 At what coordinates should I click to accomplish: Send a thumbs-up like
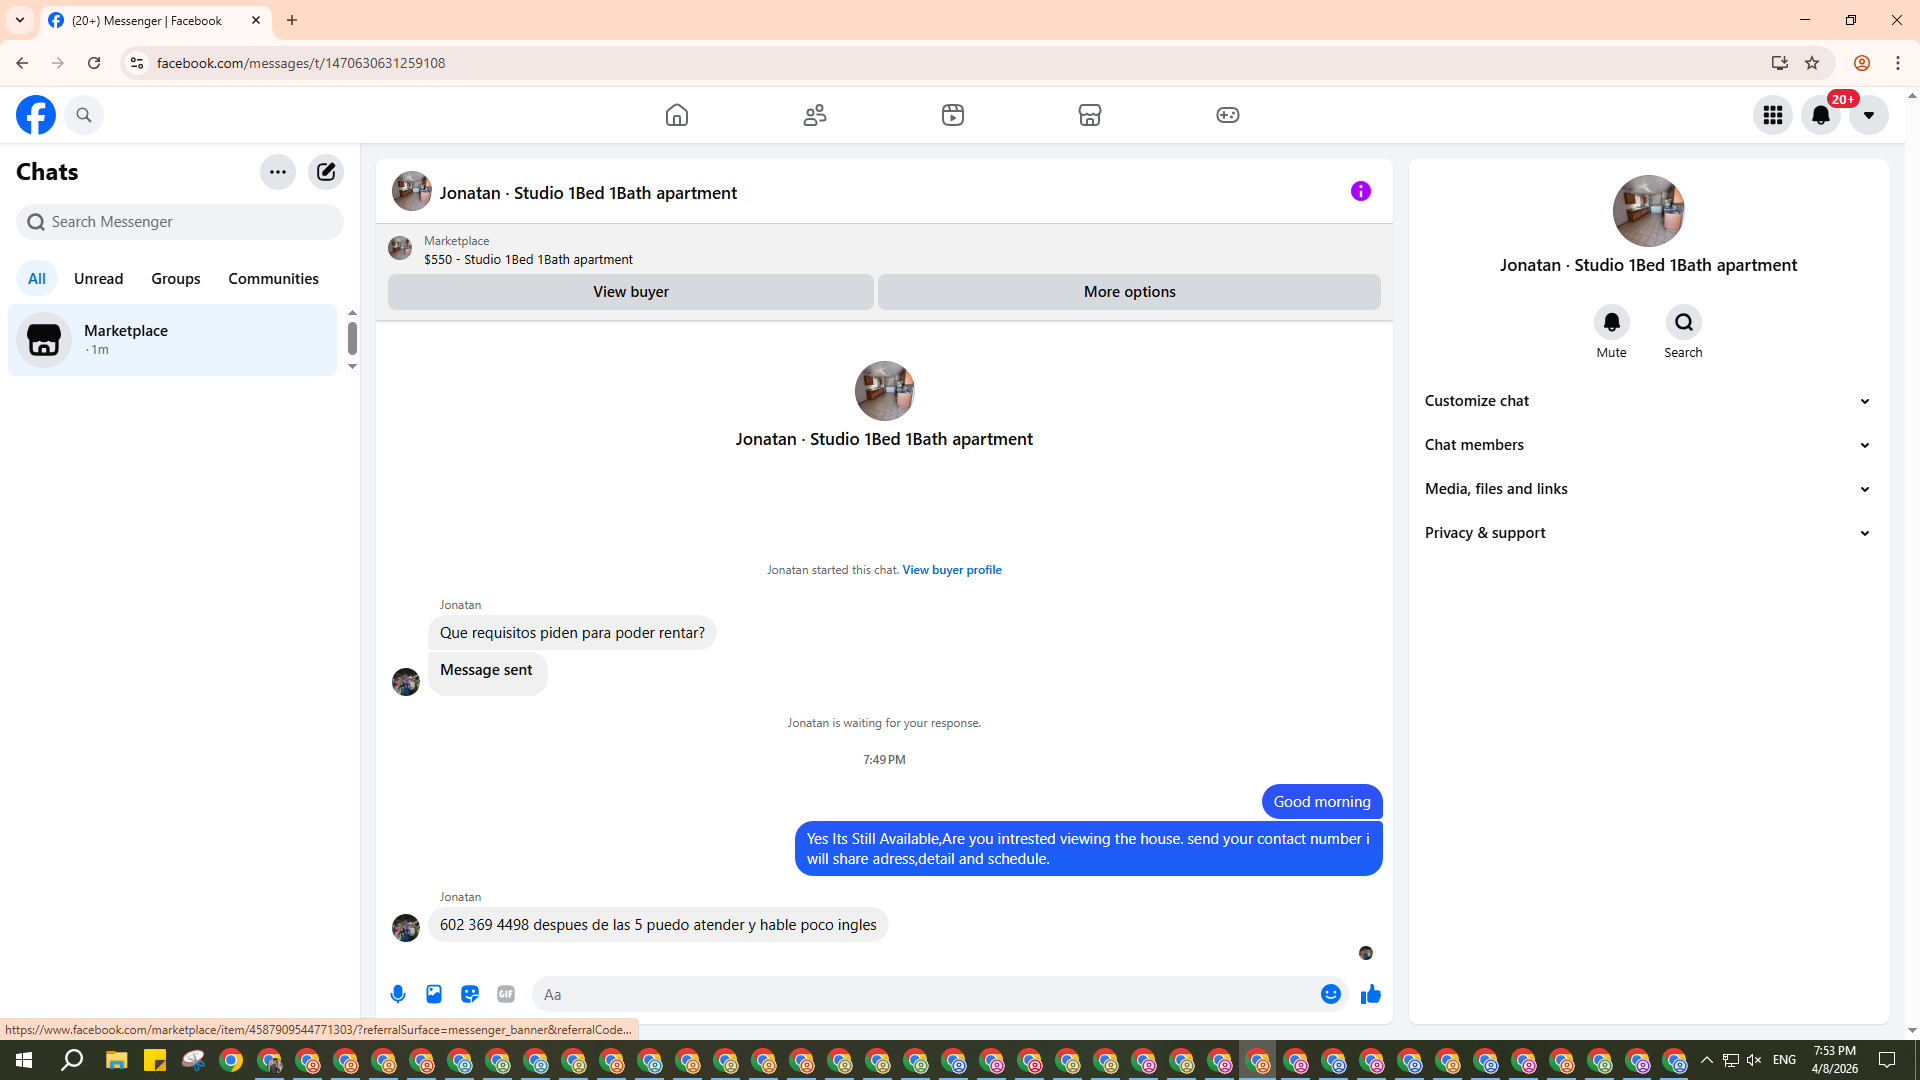[1370, 994]
